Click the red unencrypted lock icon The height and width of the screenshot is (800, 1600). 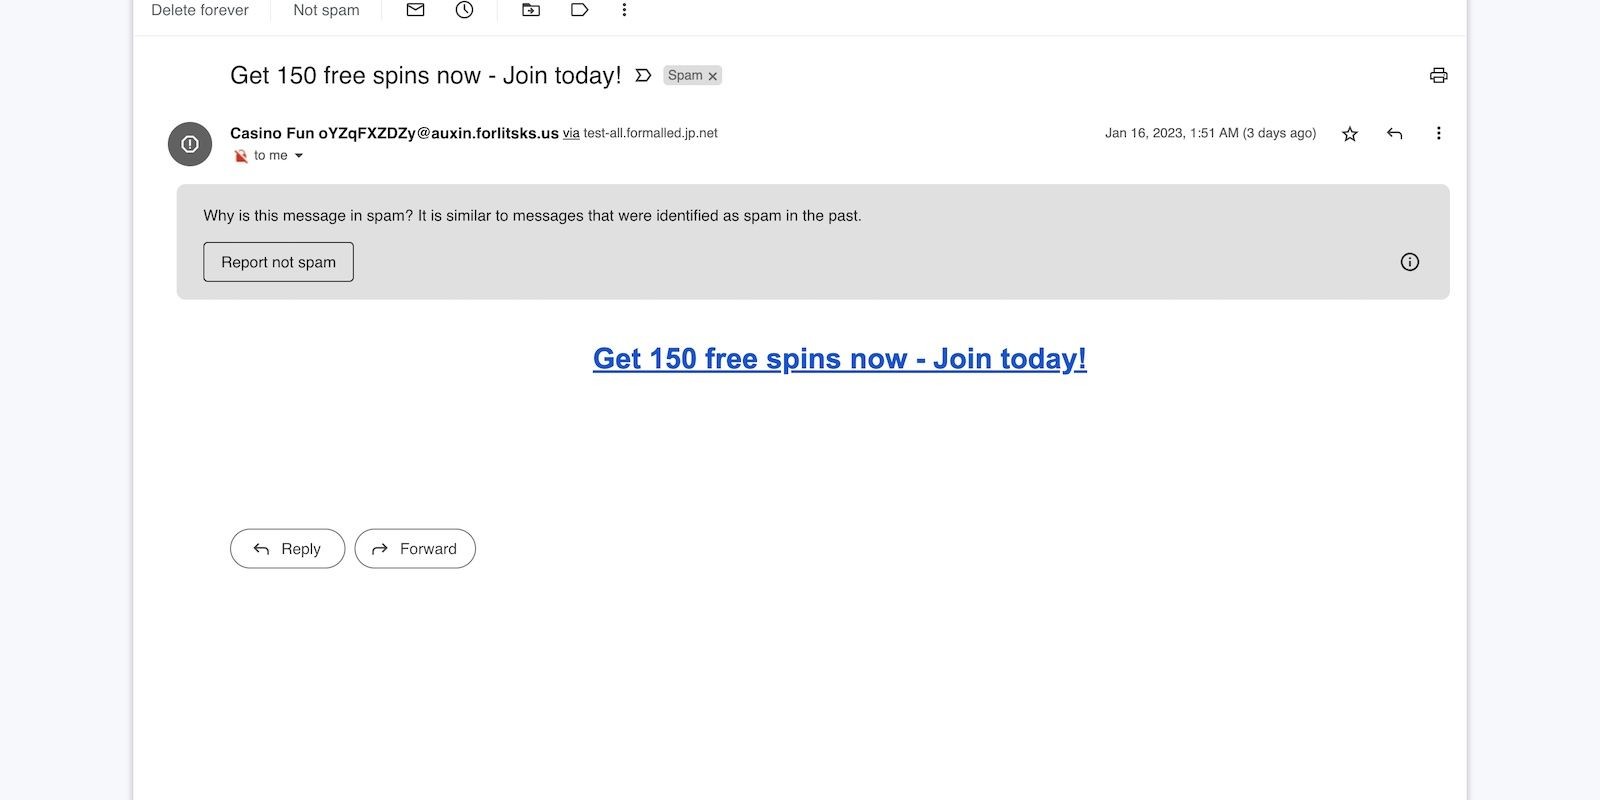[241, 156]
